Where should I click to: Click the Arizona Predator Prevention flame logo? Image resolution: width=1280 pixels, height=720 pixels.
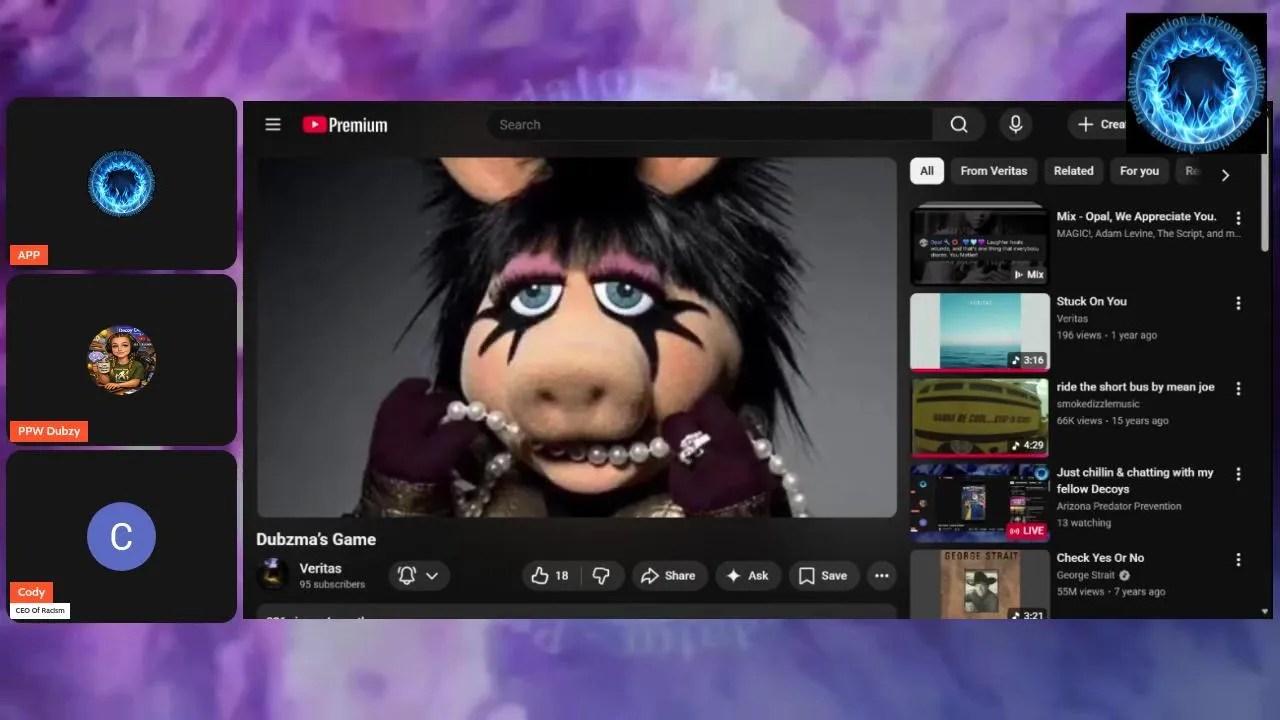pyautogui.click(x=1196, y=83)
